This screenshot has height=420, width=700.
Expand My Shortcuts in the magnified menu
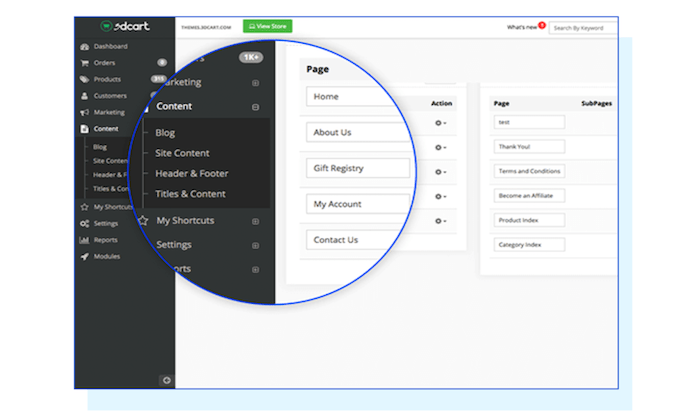(255, 221)
